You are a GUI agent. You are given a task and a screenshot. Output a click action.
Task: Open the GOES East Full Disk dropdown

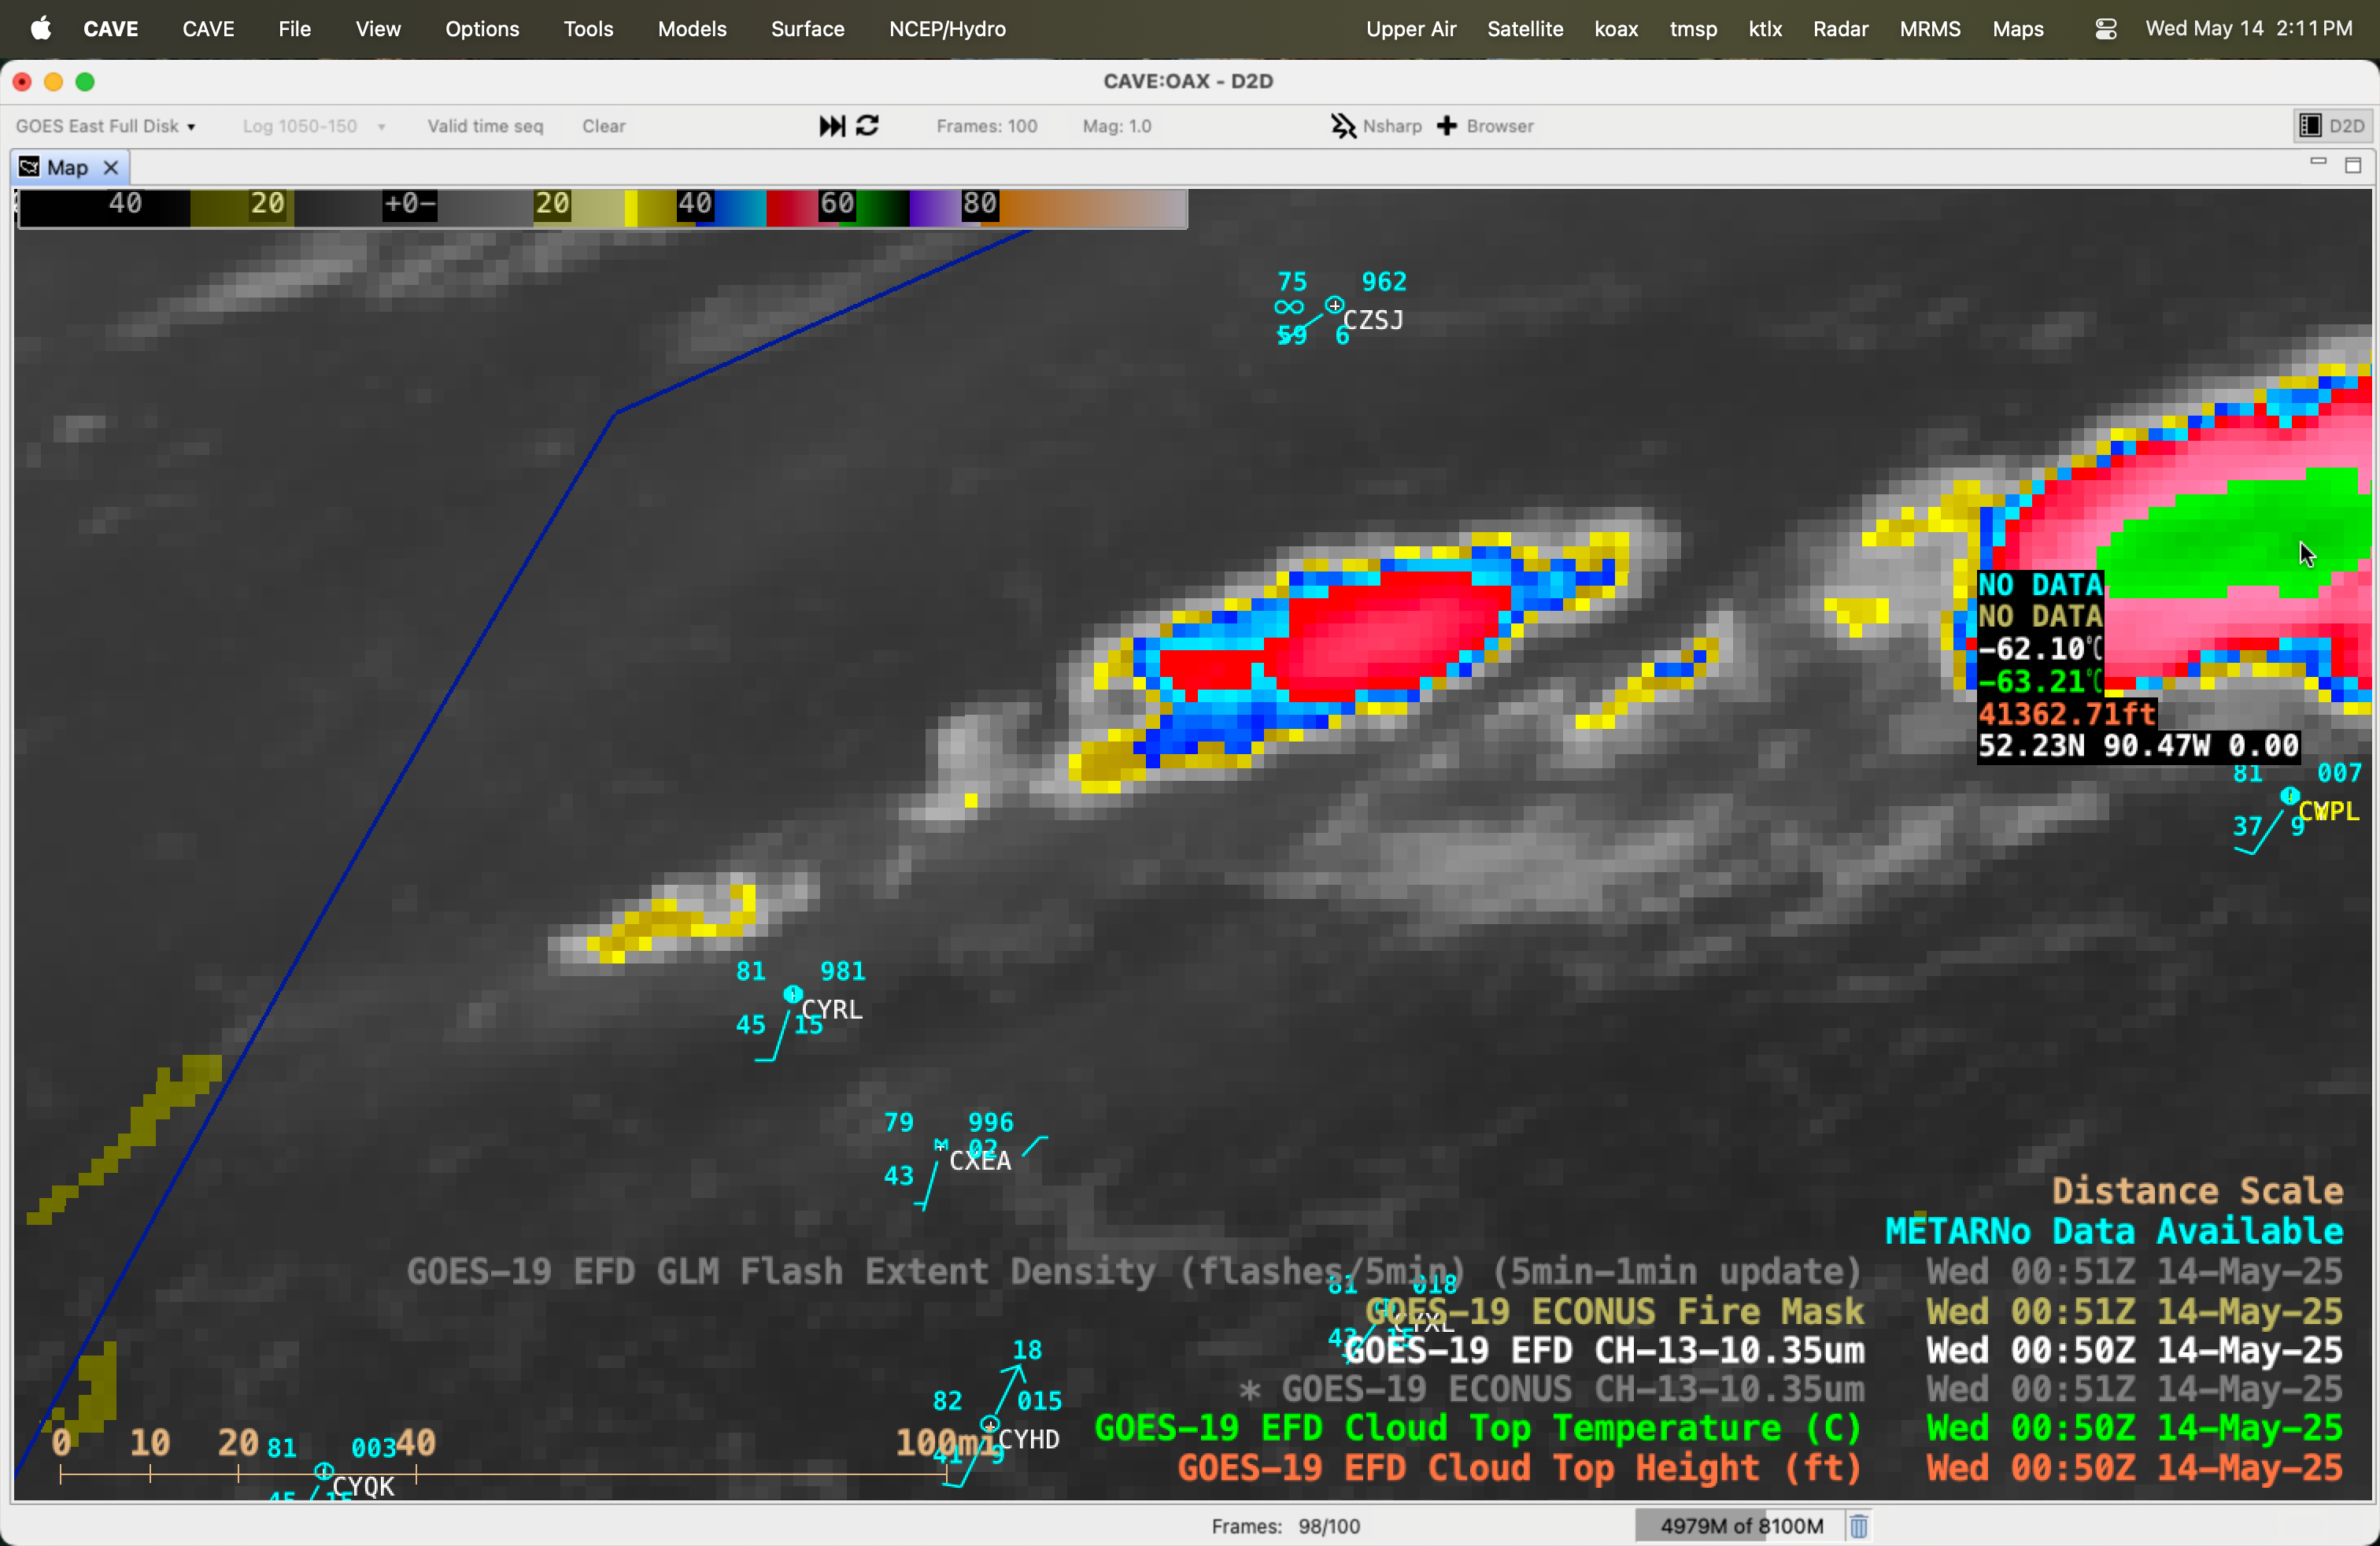coord(106,126)
